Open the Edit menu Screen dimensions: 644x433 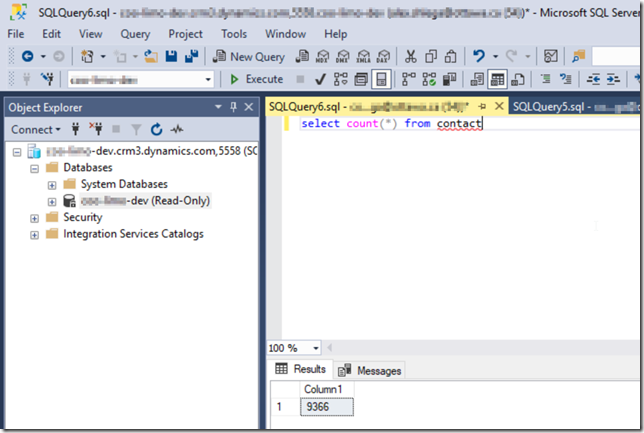coord(51,34)
